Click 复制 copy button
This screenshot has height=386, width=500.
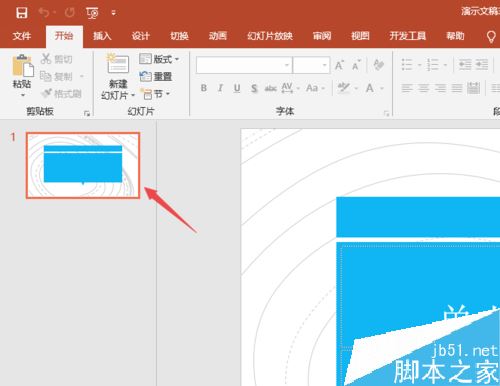coord(57,76)
